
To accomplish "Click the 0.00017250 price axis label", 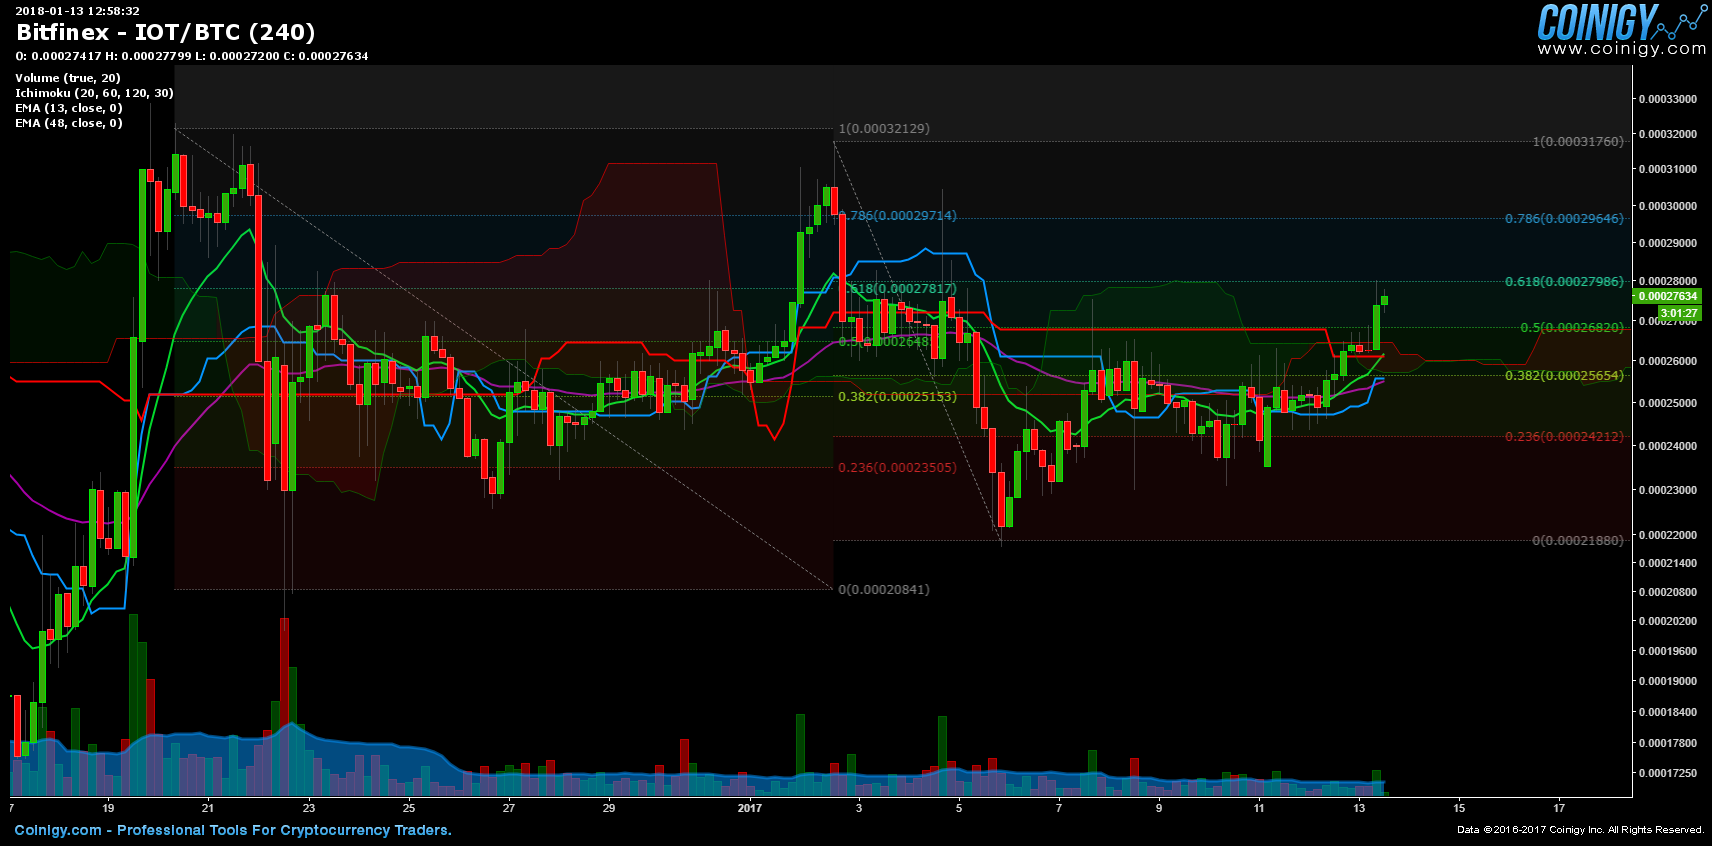I will [1668, 773].
